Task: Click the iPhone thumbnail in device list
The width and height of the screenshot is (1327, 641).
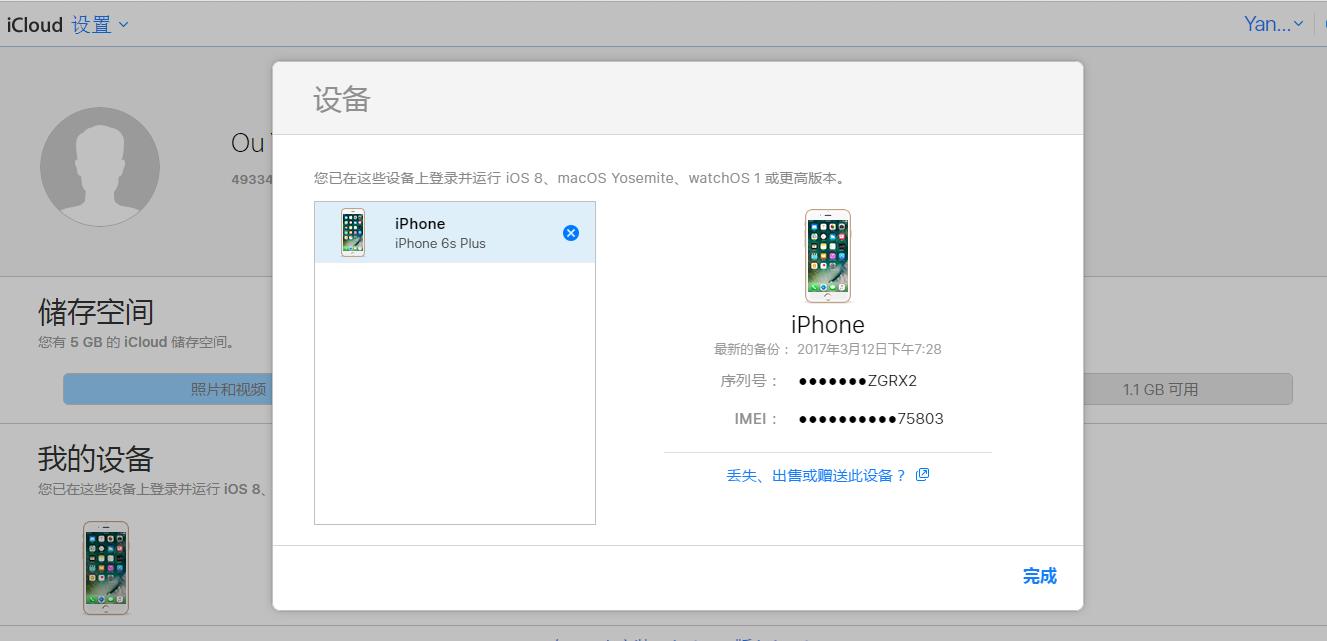Action: (x=352, y=233)
